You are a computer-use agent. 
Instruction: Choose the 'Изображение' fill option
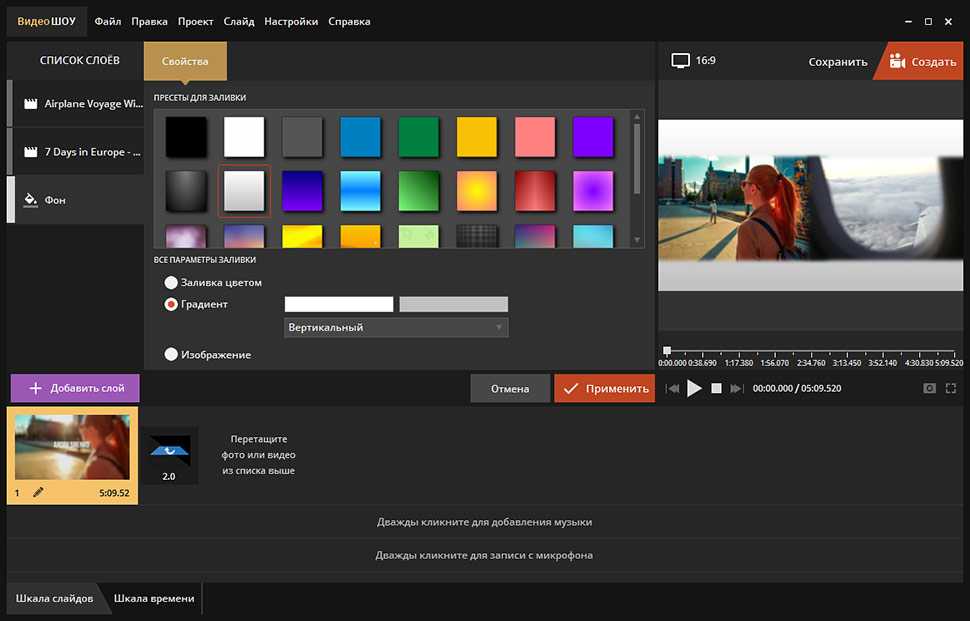click(171, 354)
